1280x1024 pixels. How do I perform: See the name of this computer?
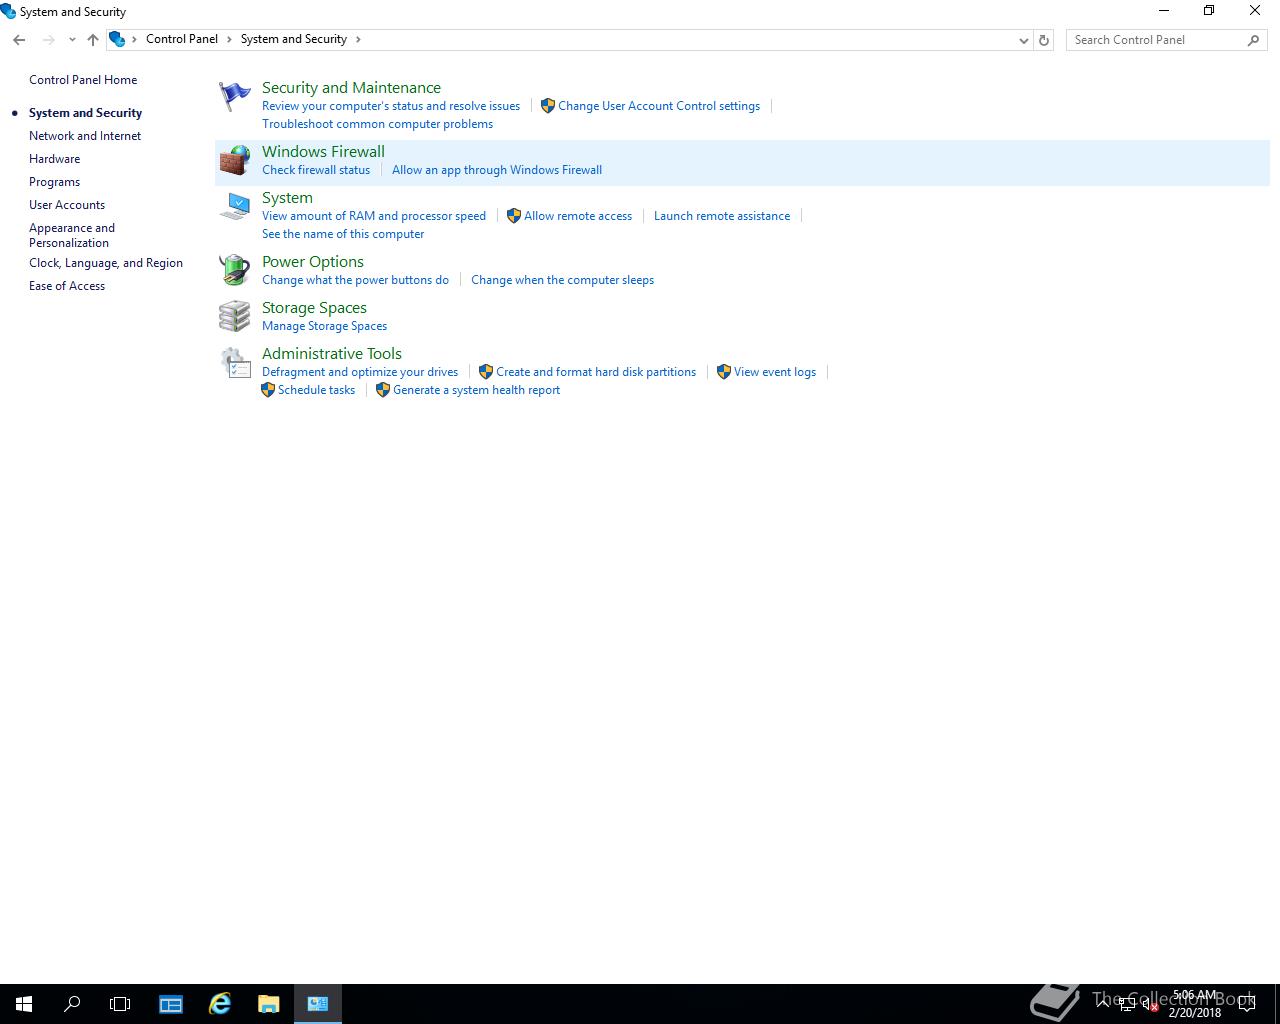[x=343, y=234]
